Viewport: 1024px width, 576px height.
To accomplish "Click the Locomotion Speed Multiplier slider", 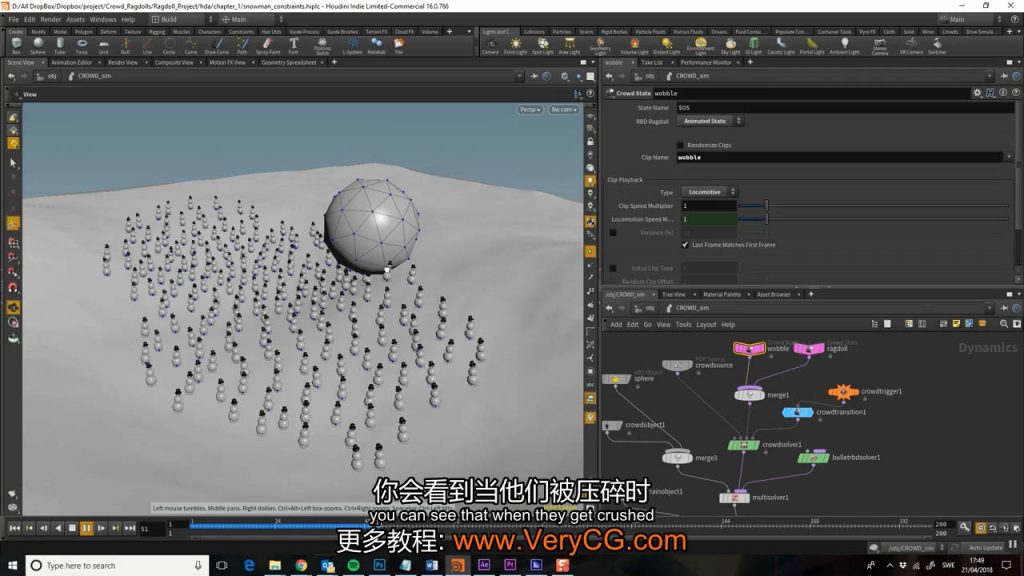I will [874, 219].
